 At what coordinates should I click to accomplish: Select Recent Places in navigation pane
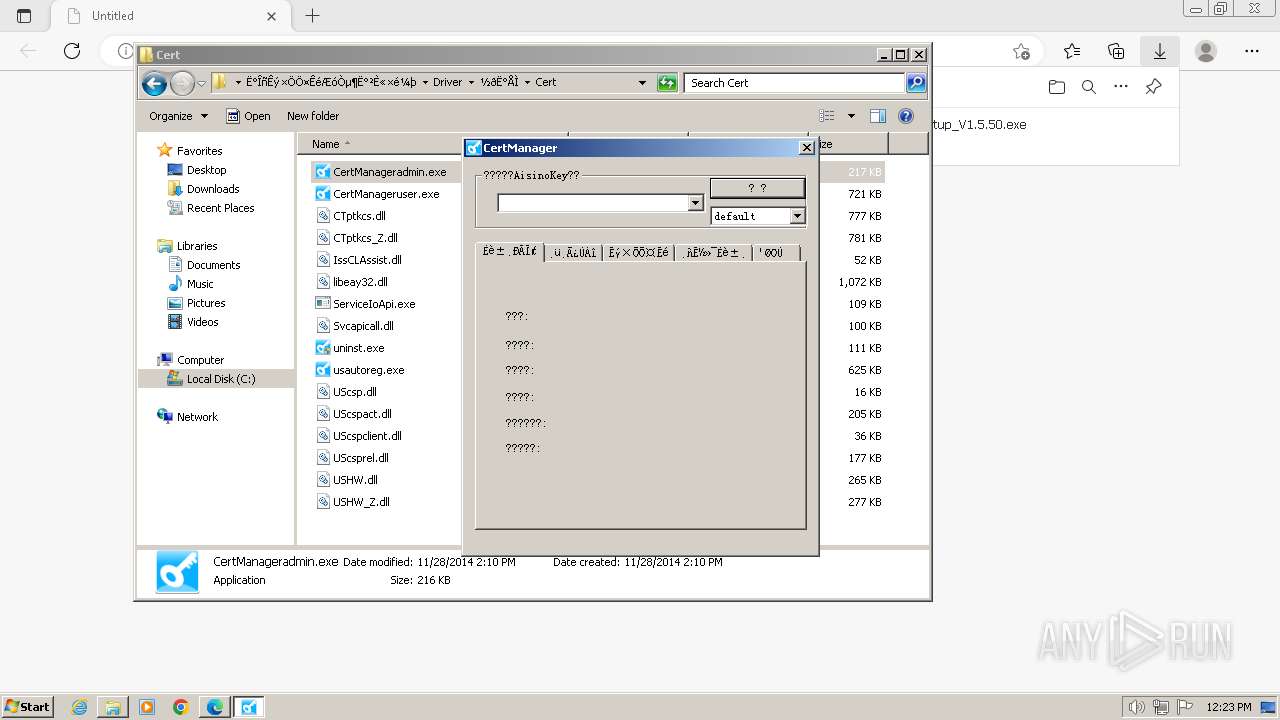click(x=220, y=208)
